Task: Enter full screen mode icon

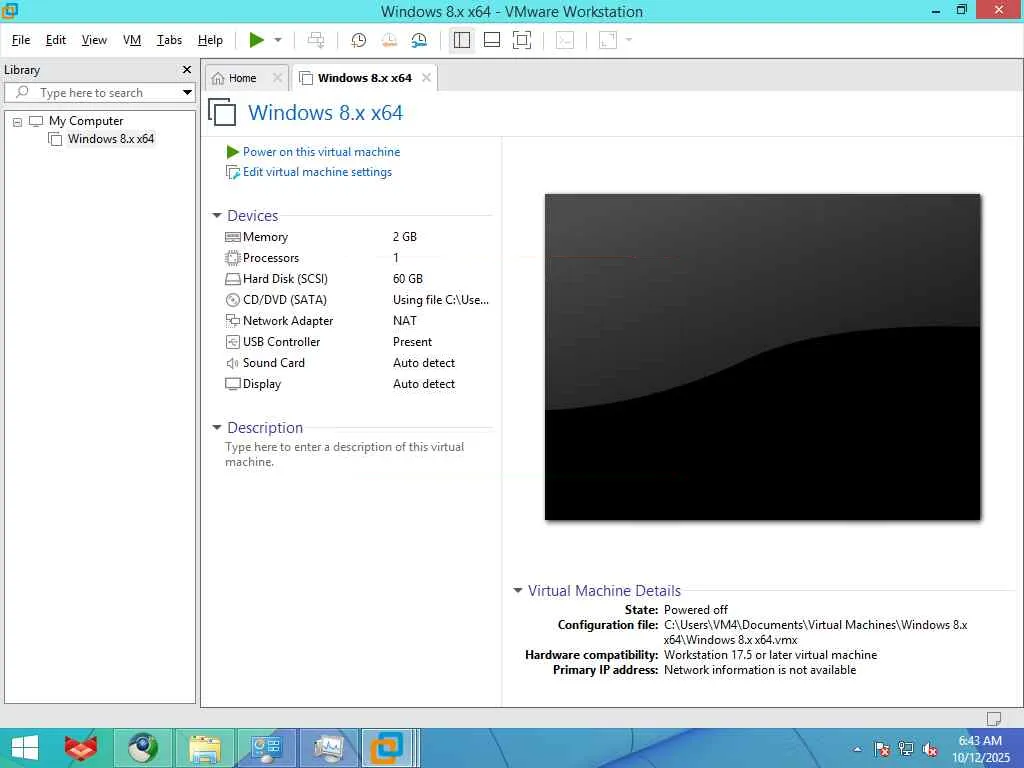Action: [x=522, y=40]
